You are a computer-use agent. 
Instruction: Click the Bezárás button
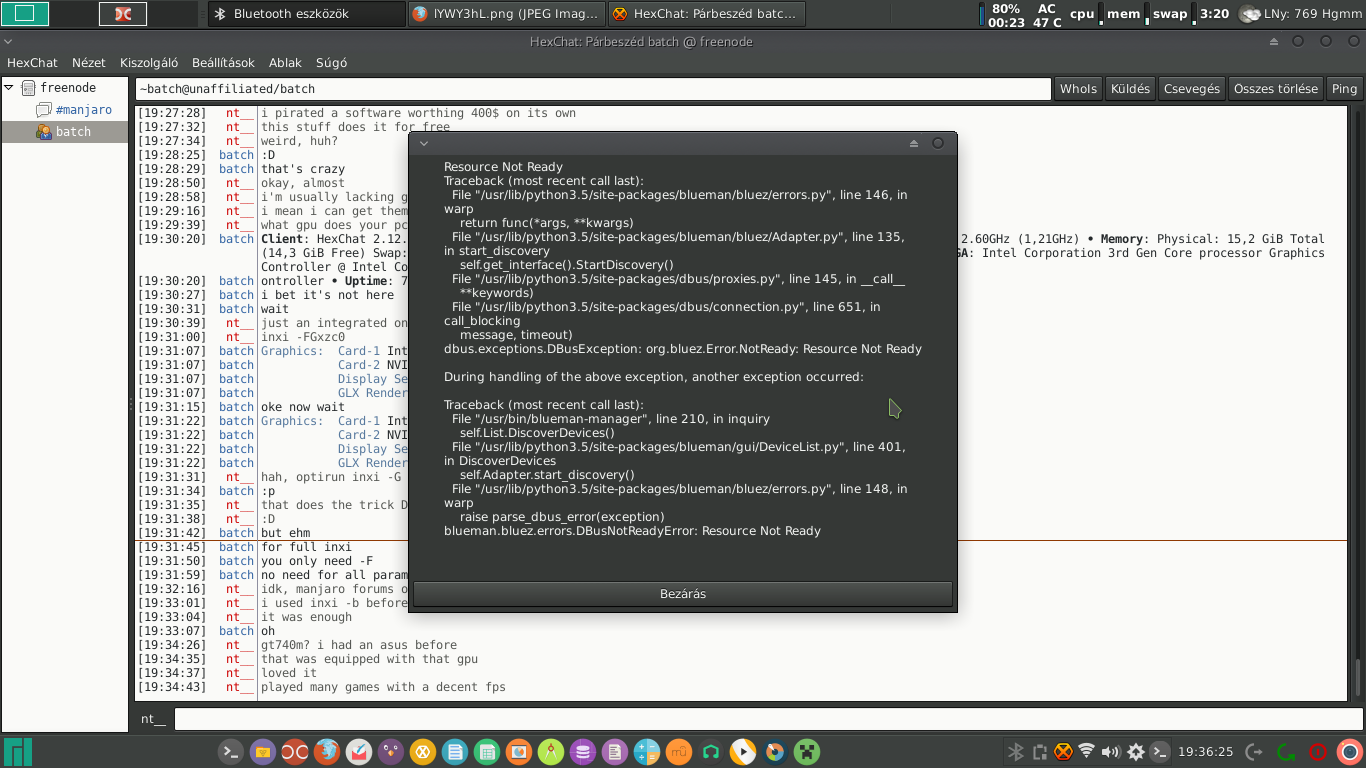tap(683, 594)
